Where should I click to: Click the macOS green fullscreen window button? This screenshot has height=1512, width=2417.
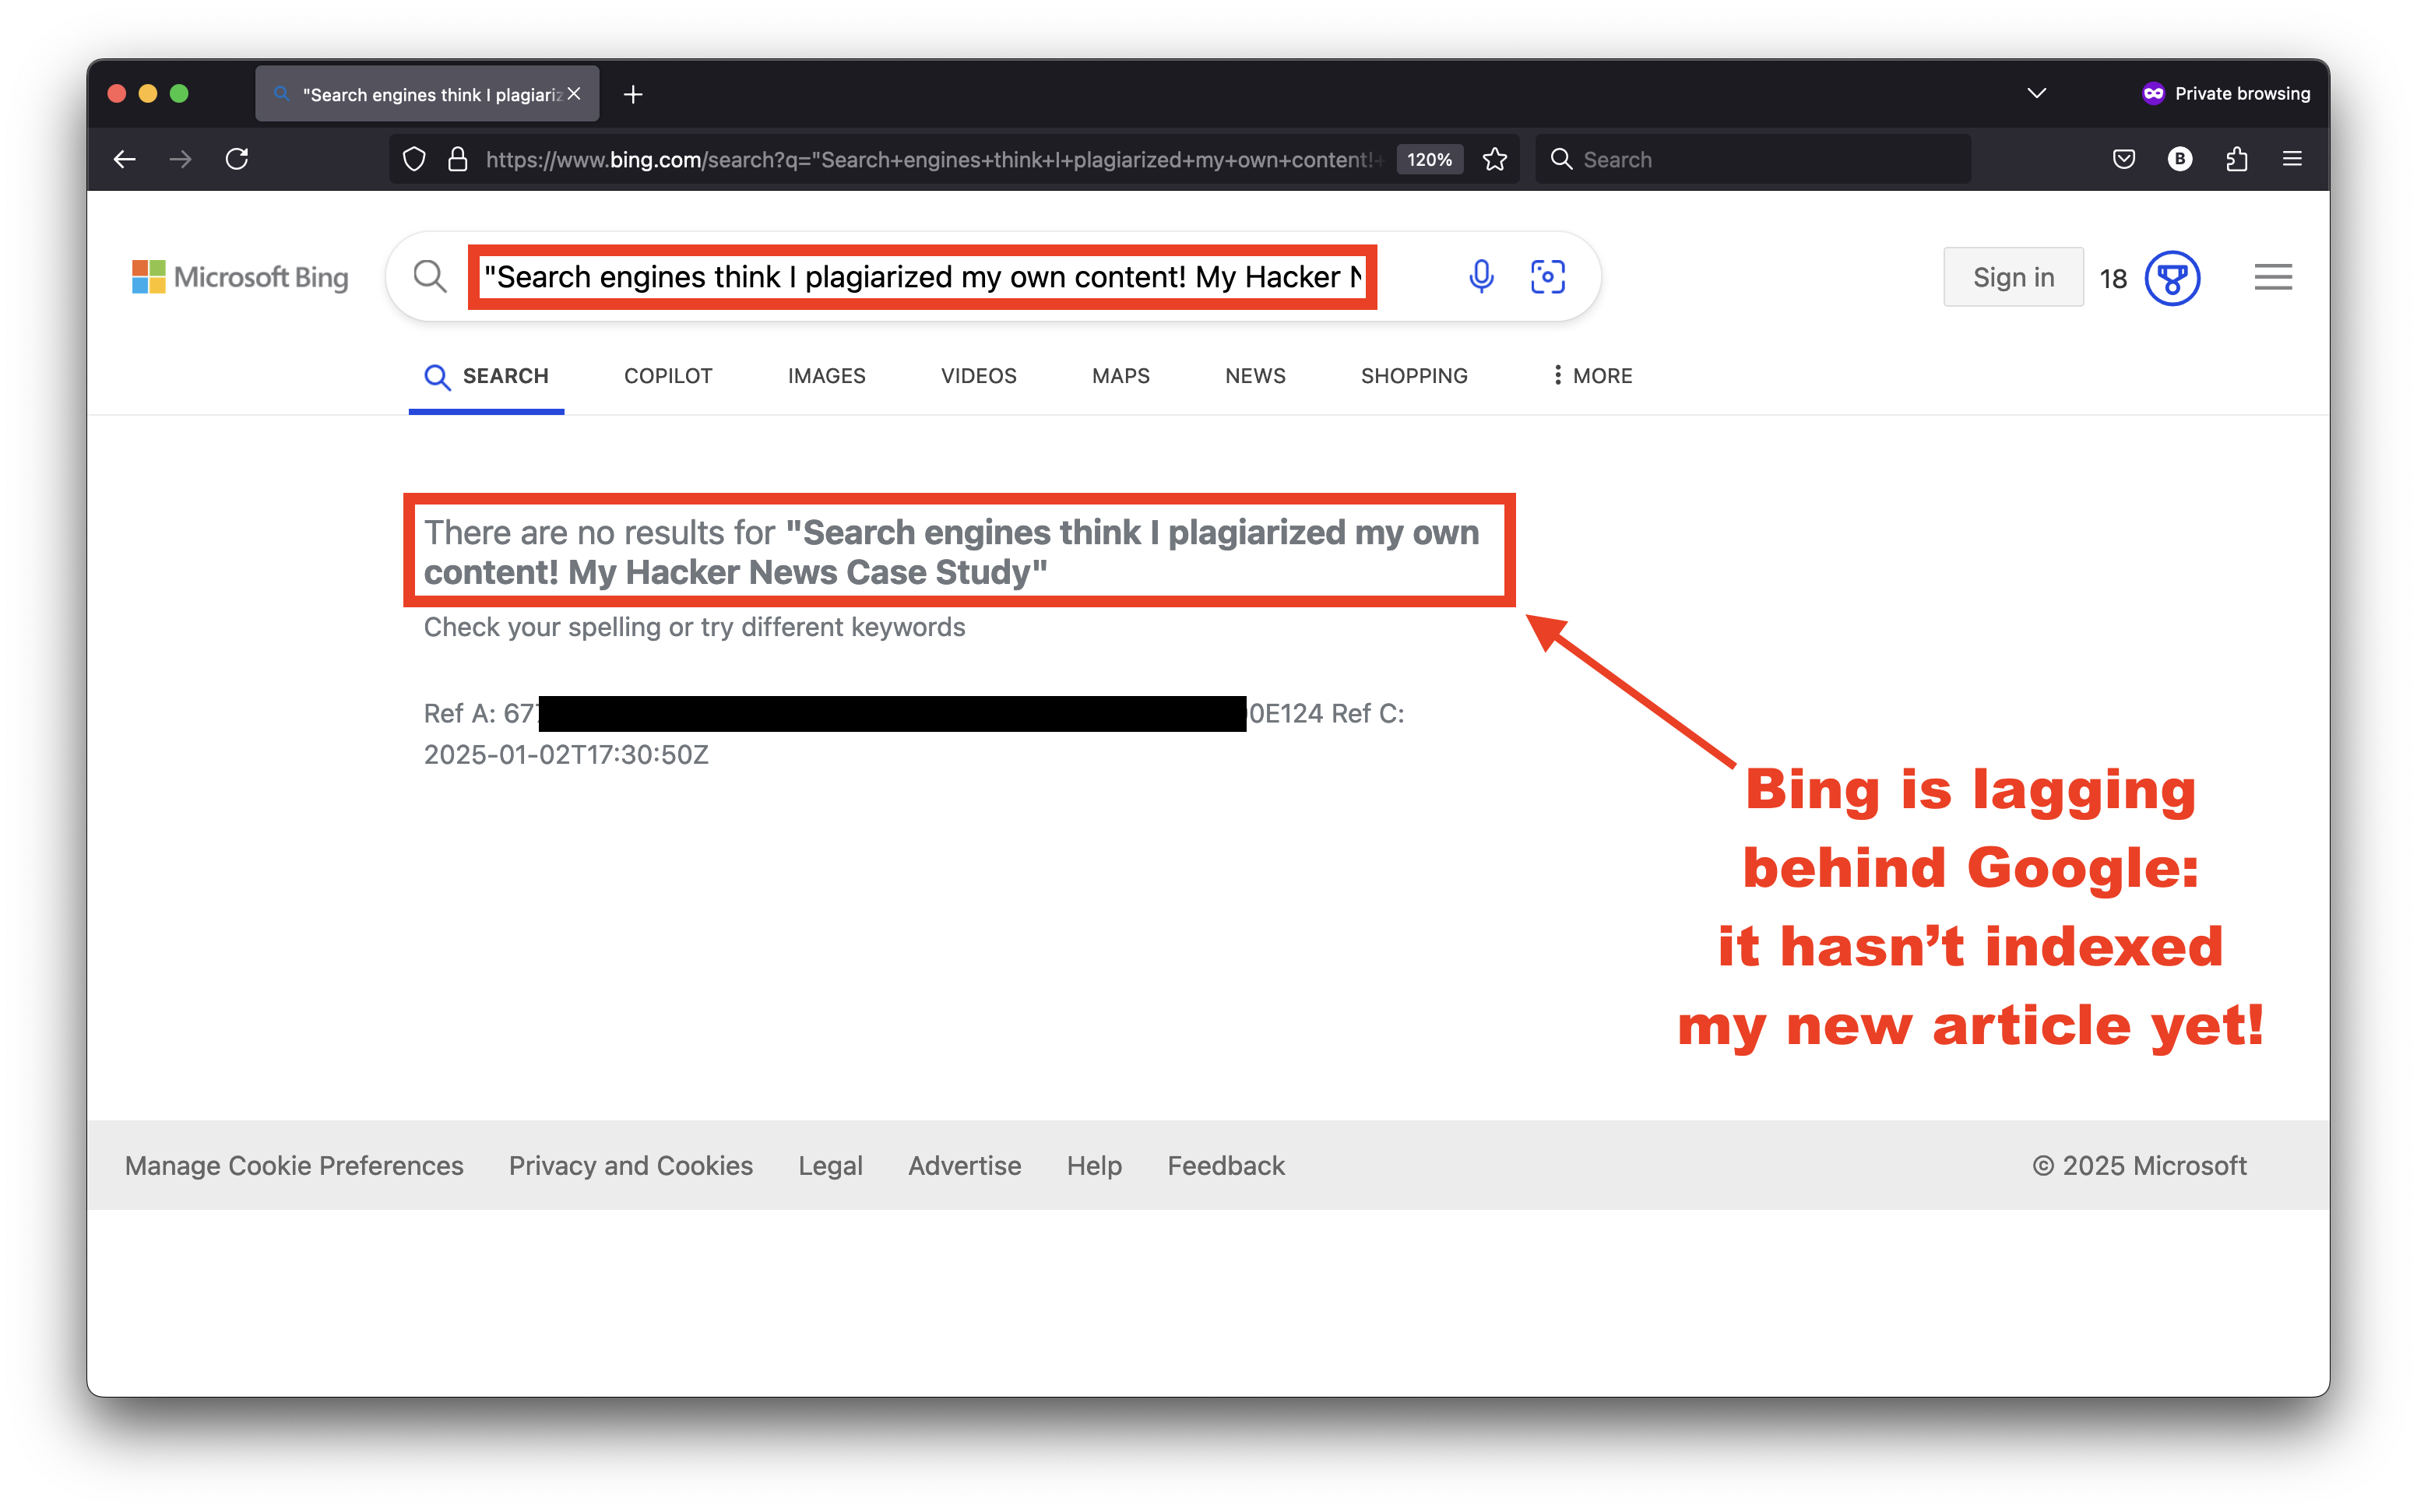179,93
